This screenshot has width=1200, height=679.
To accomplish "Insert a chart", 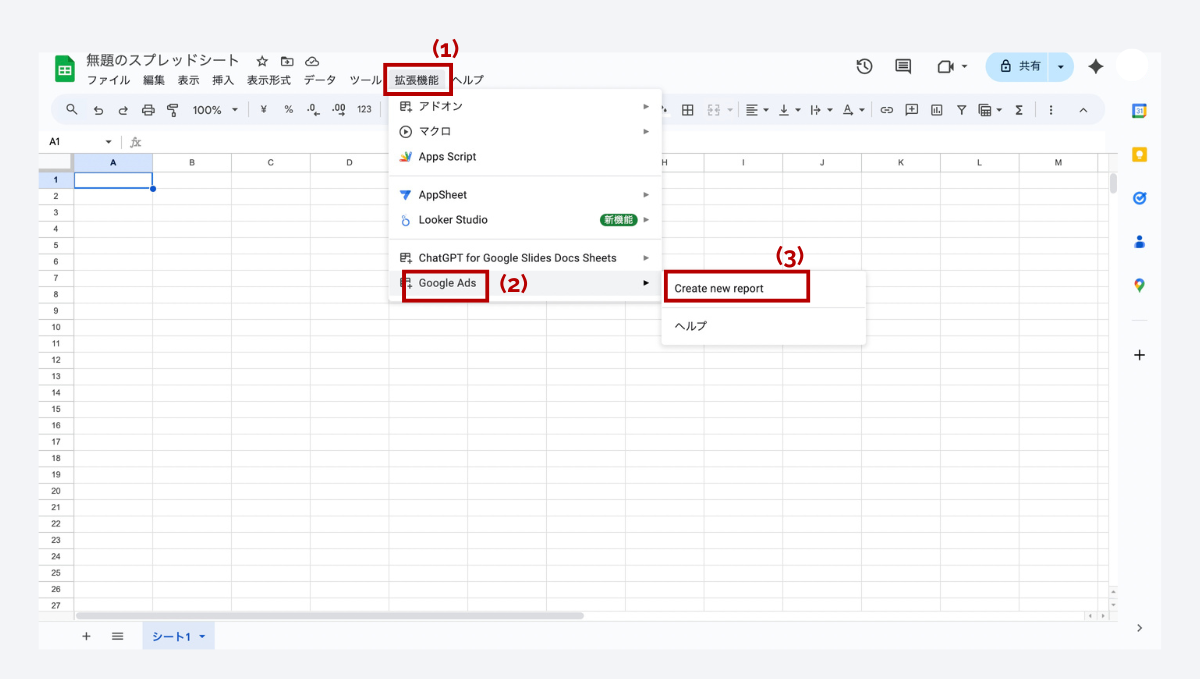I will coord(937,110).
